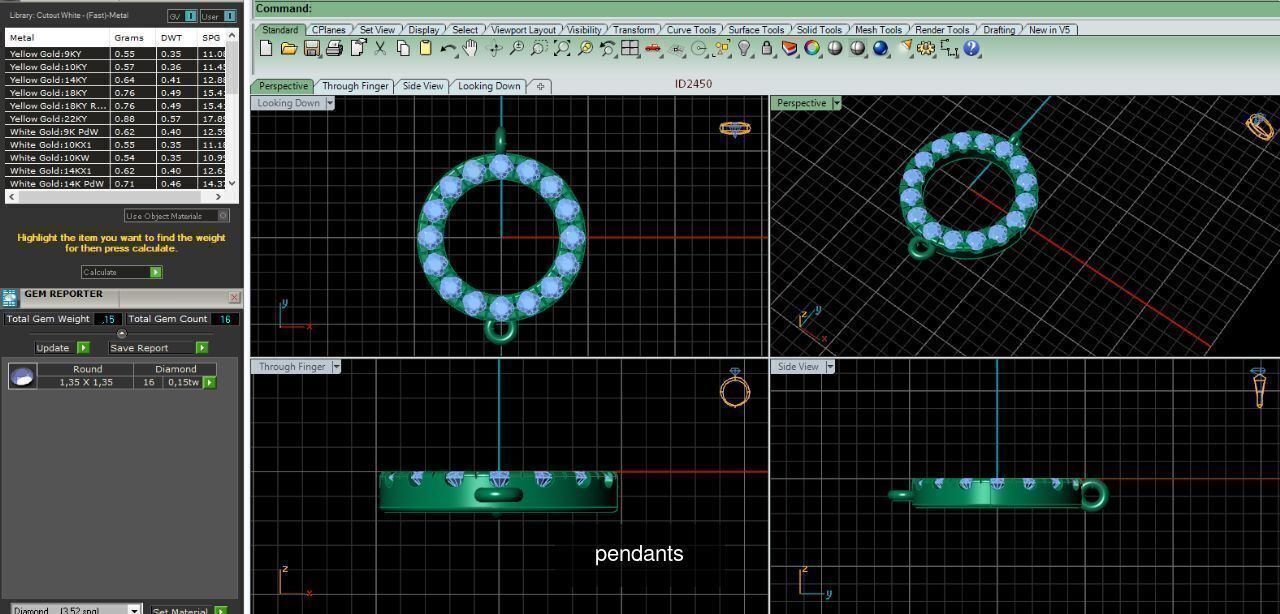
Task: Toggle Use Object Materials option
Action: point(176,216)
